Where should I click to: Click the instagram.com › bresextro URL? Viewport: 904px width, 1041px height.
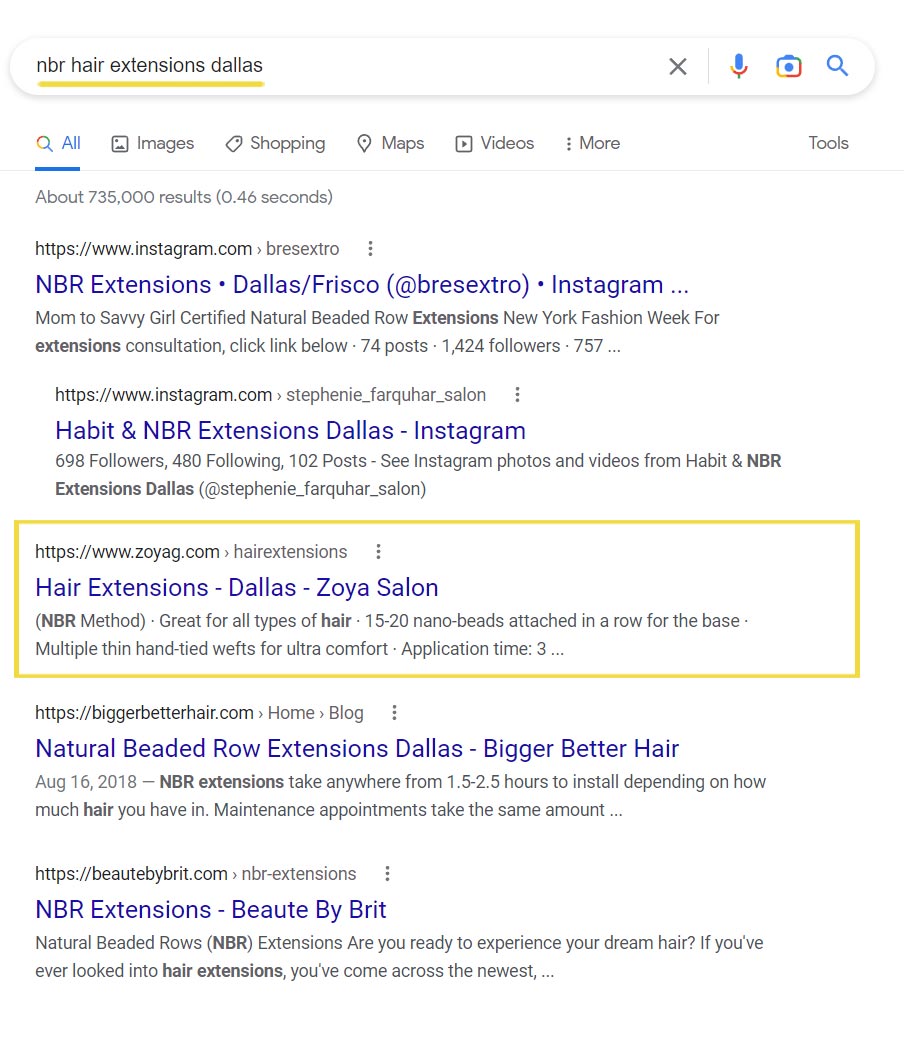[x=187, y=249]
